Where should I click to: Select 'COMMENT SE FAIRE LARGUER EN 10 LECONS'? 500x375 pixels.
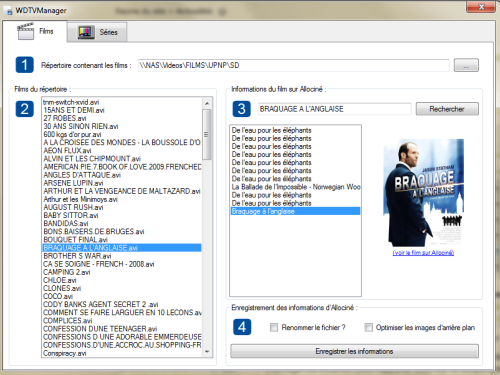(122, 313)
